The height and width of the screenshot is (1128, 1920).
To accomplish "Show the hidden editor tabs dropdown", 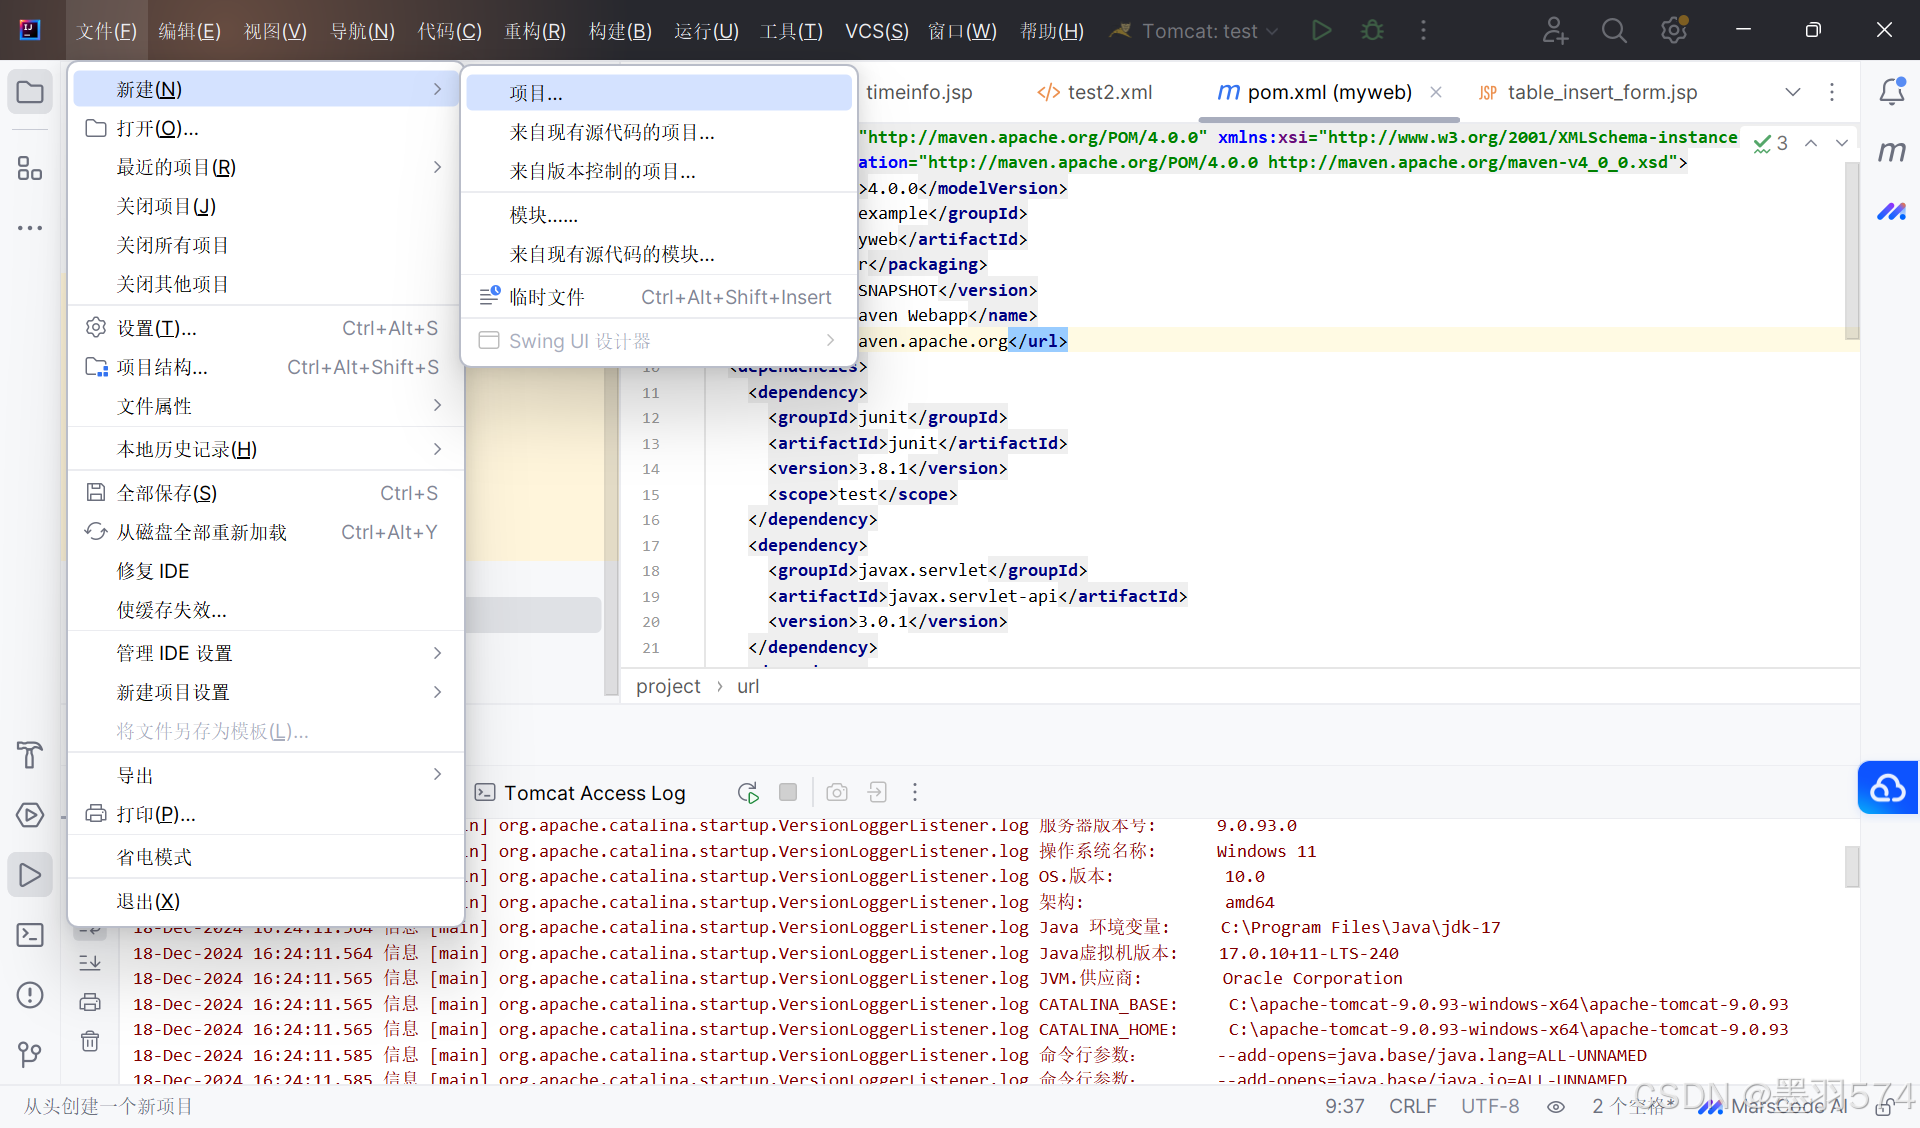I will pyautogui.click(x=1792, y=92).
